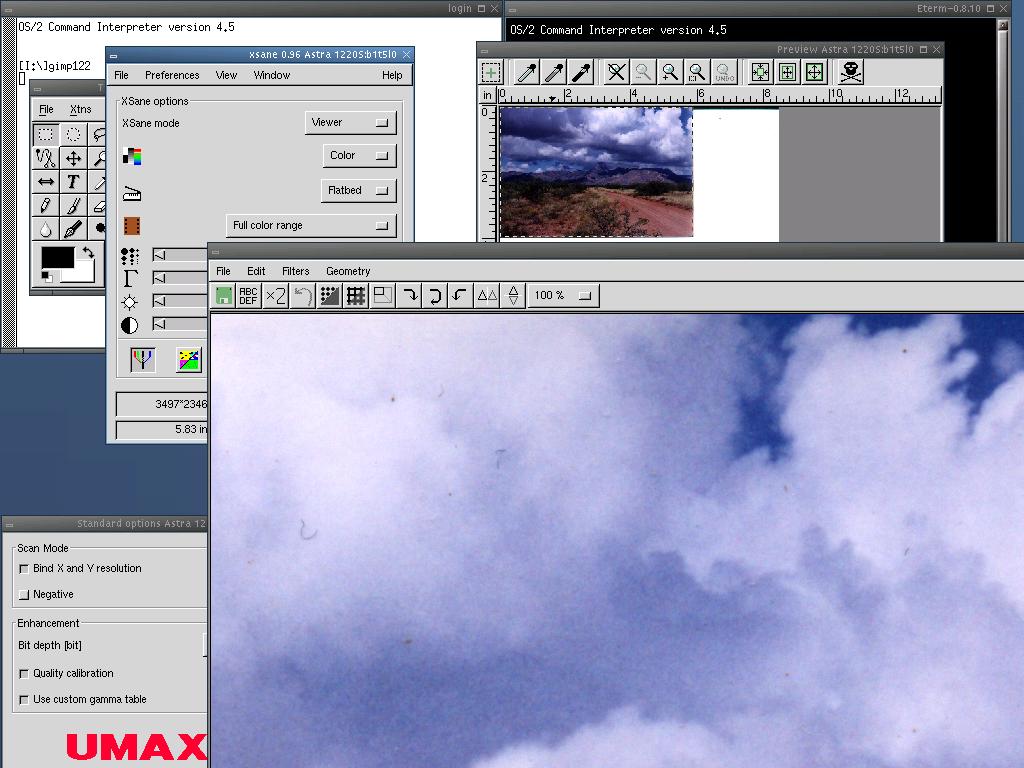The width and height of the screenshot is (1024, 768).
Task: Pick white point with white eyedropper
Action: click(527, 72)
